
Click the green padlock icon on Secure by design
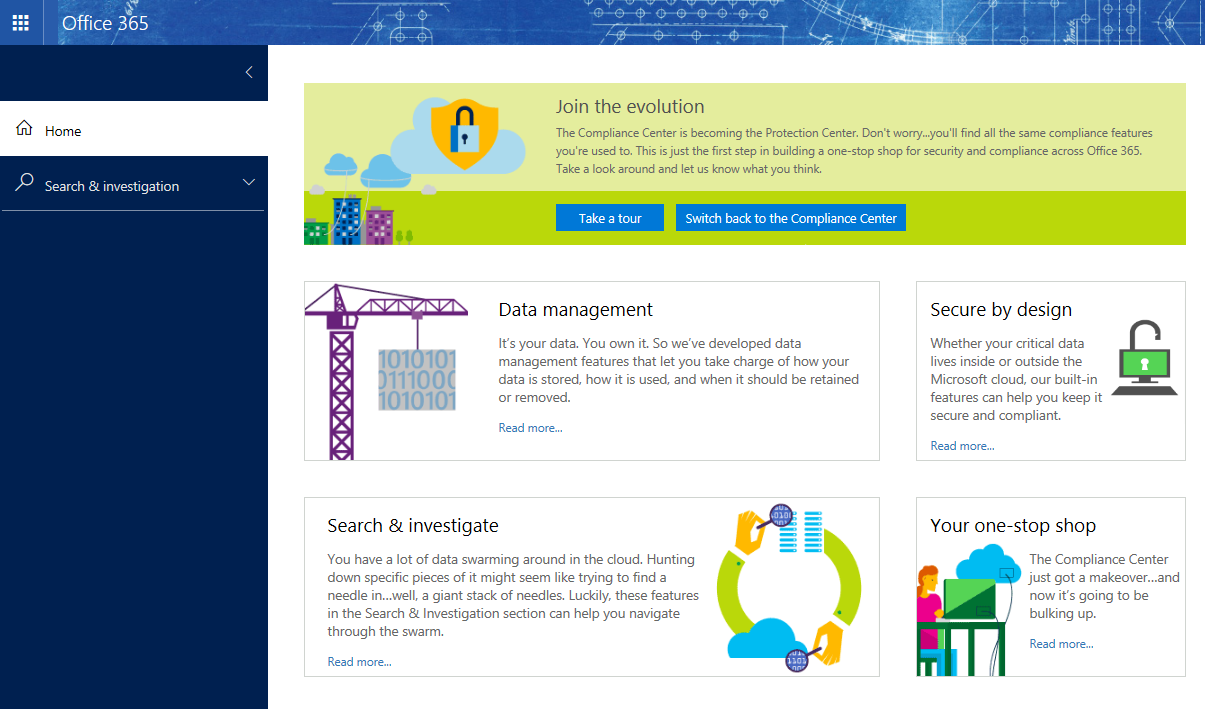click(1142, 362)
